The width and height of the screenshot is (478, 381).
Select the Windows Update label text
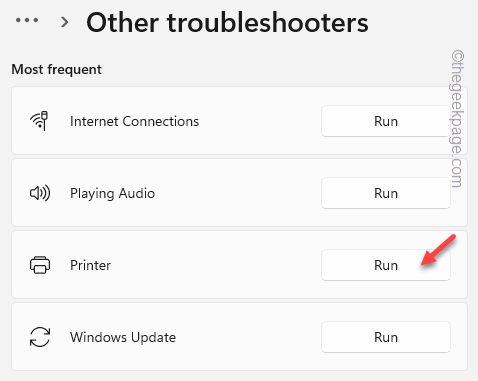pyautogui.click(x=123, y=337)
